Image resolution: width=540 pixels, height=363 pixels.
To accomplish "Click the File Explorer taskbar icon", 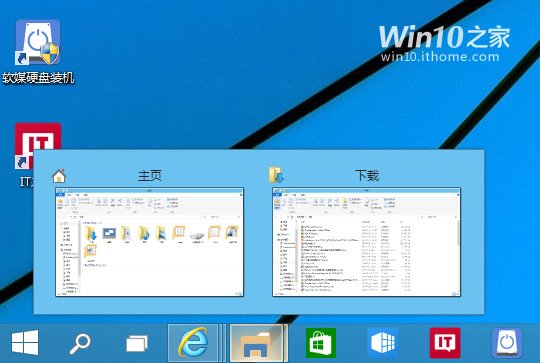I will point(257,343).
